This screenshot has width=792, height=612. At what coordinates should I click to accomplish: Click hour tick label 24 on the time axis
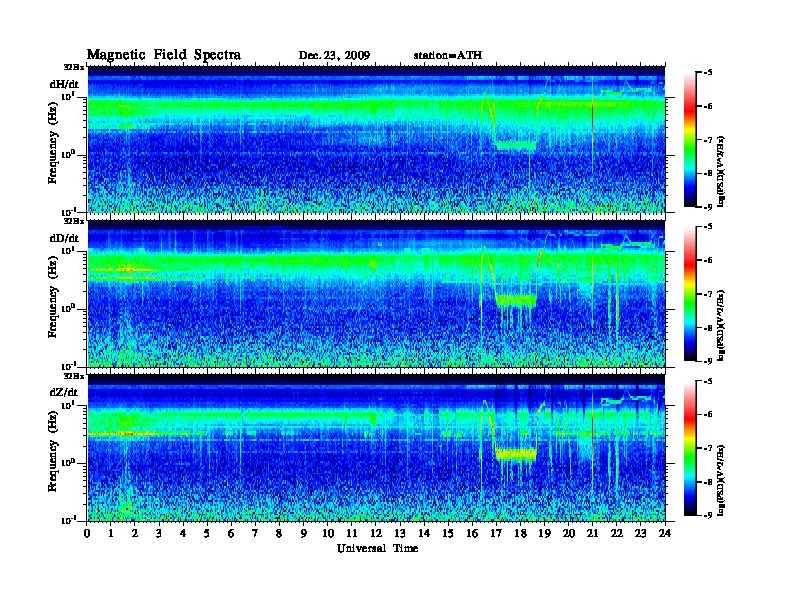(x=665, y=533)
